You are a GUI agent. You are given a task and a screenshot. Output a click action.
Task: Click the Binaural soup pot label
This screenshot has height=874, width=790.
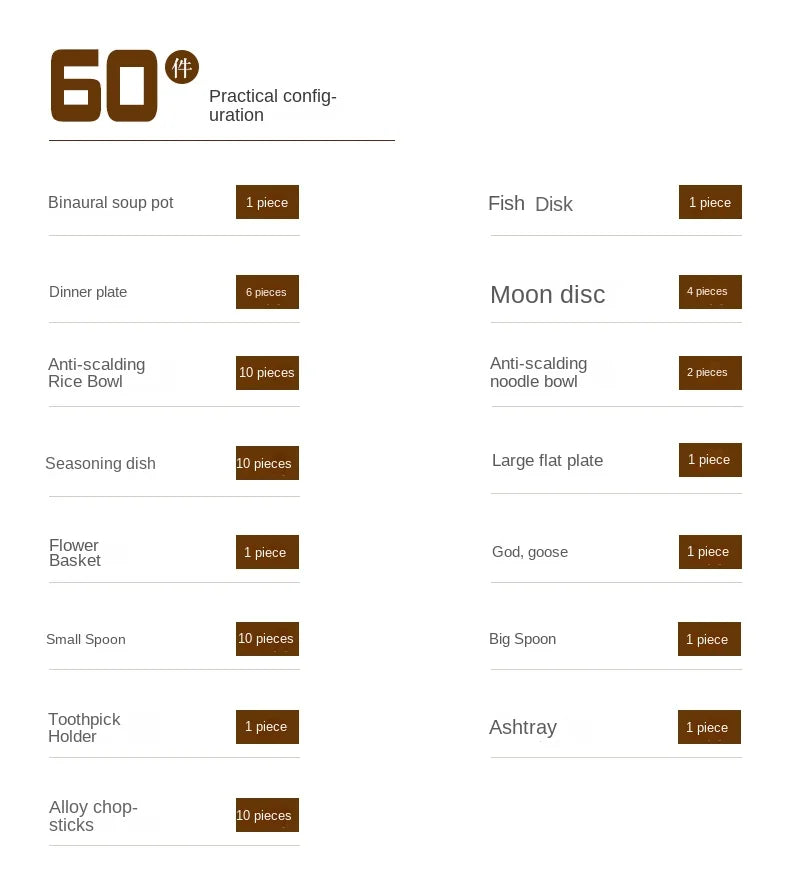tap(111, 203)
